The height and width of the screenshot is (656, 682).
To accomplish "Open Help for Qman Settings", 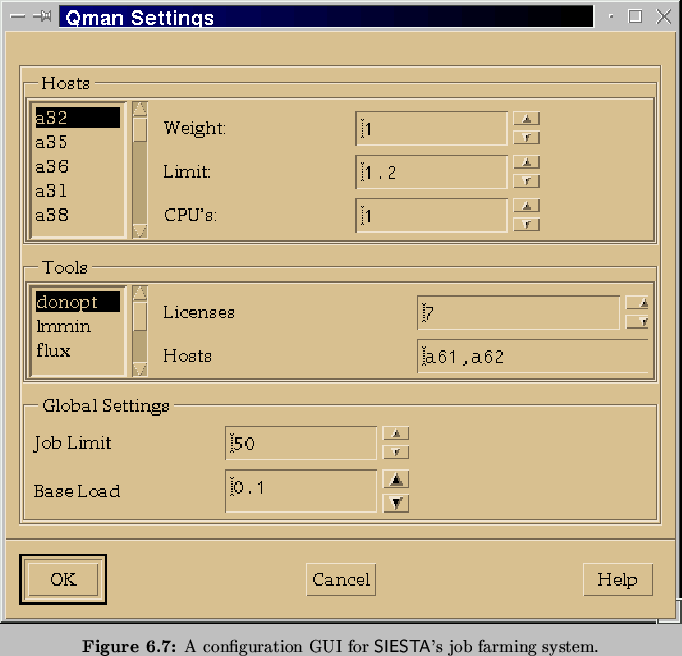I will click(x=618, y=579).
